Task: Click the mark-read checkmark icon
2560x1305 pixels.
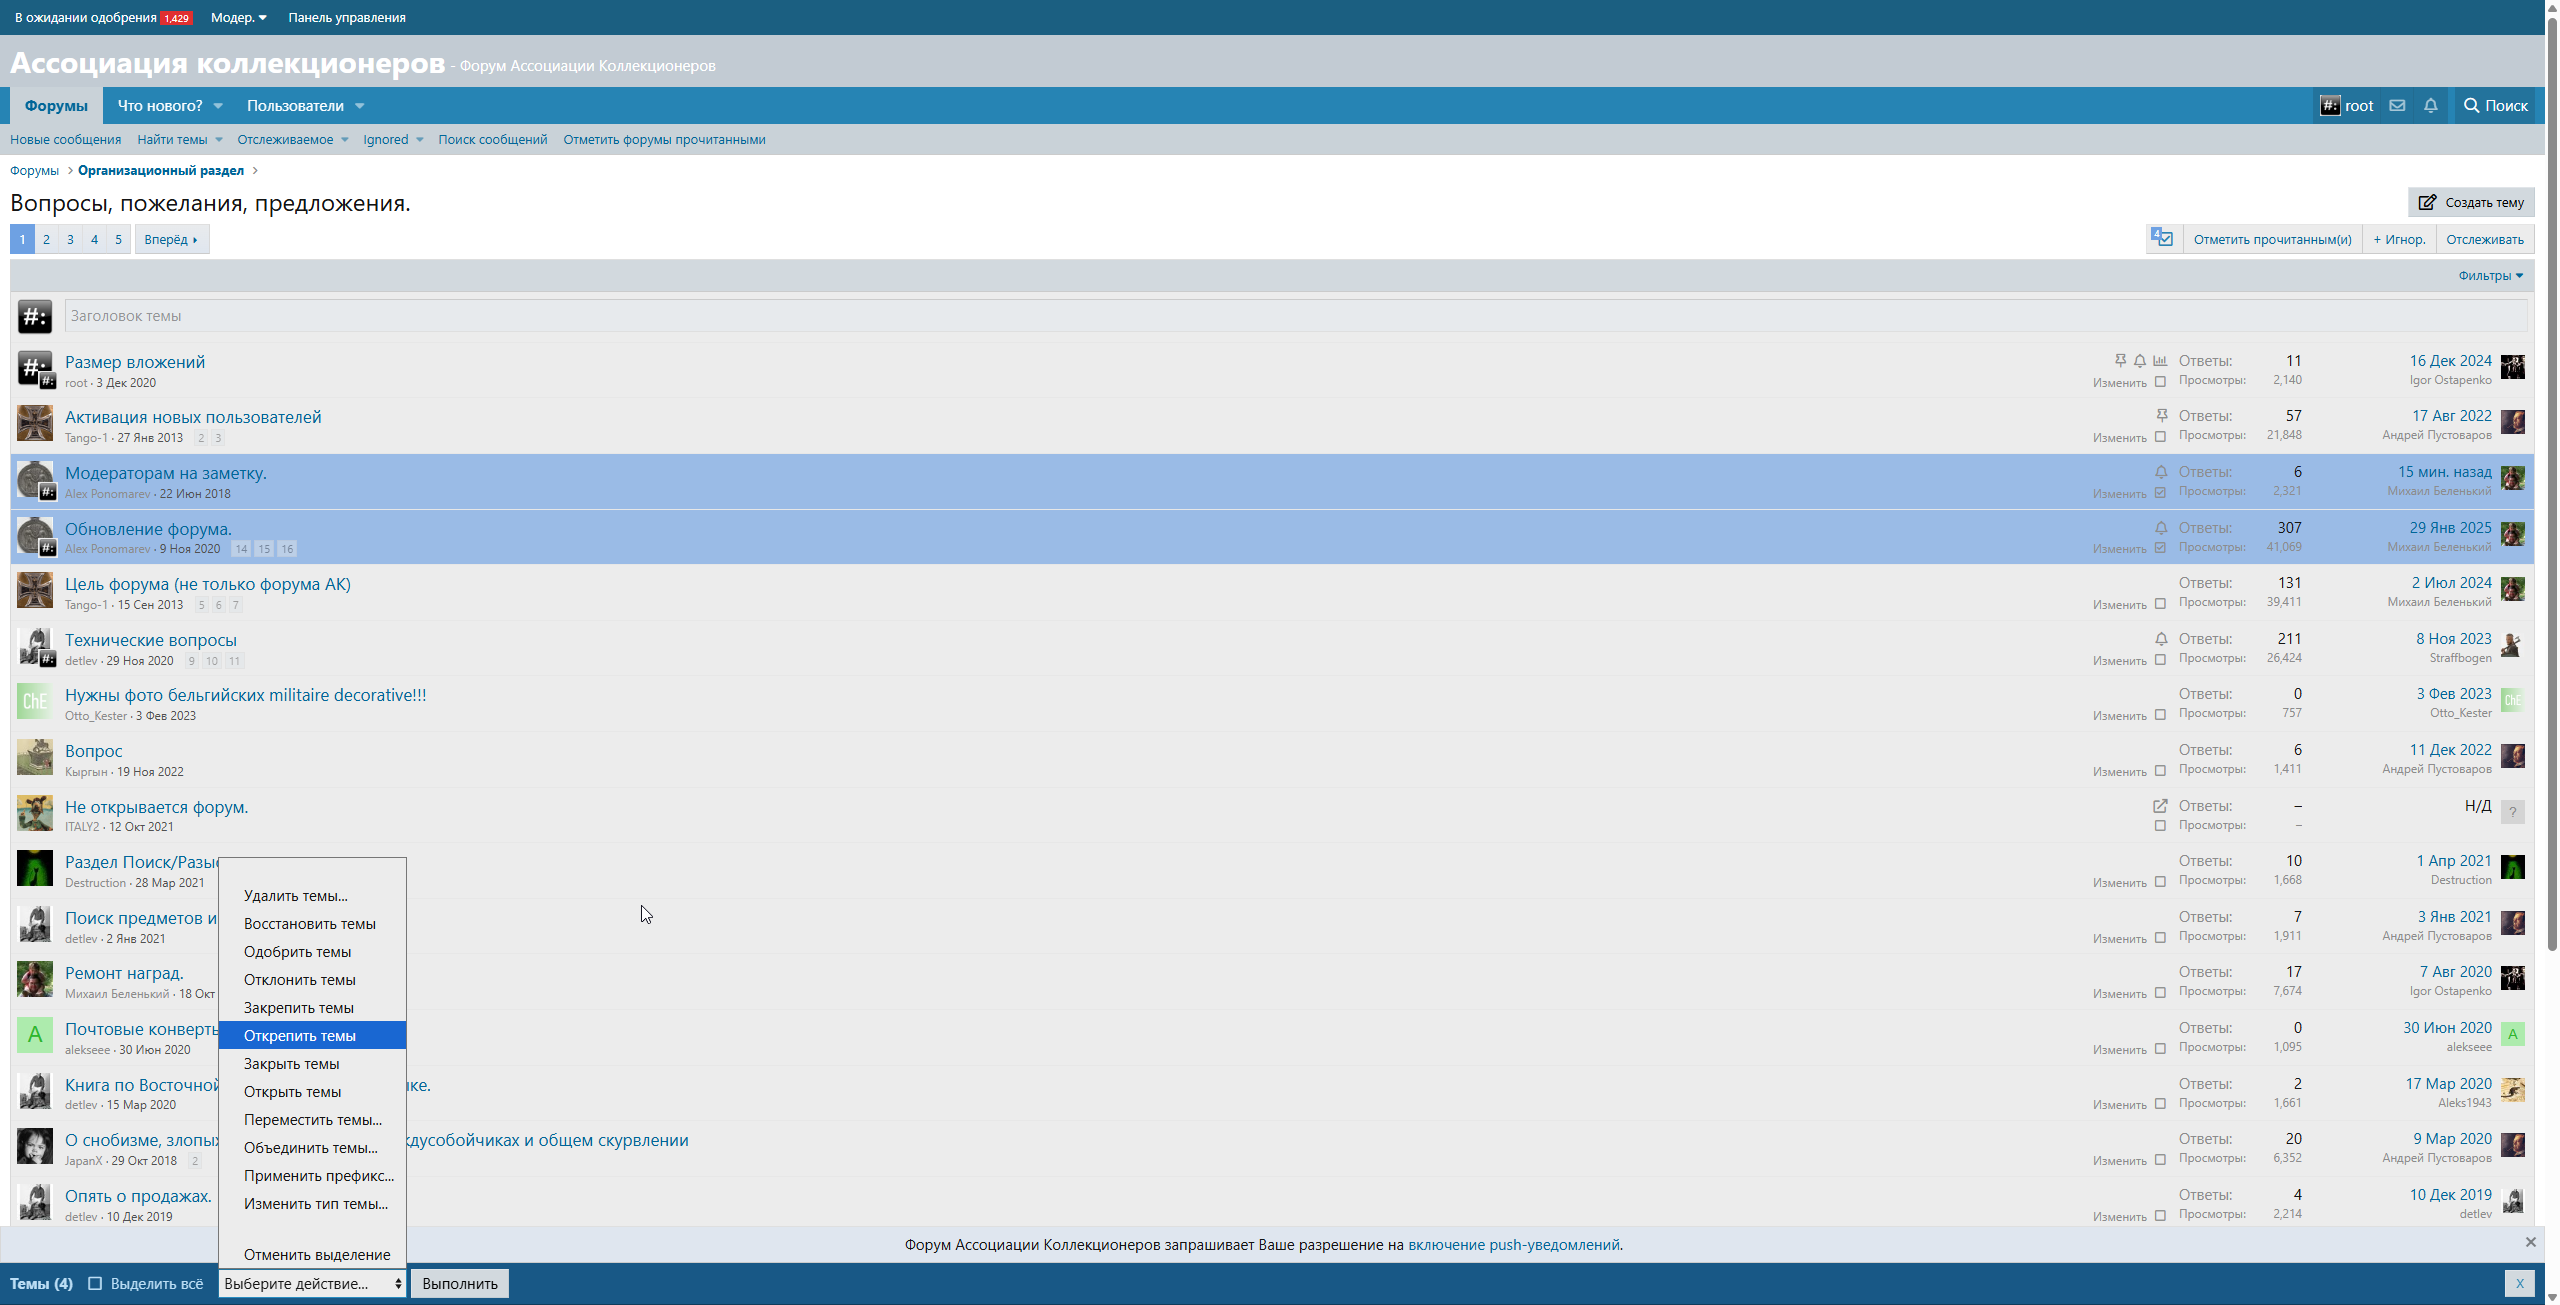Action: point(2163,239)
